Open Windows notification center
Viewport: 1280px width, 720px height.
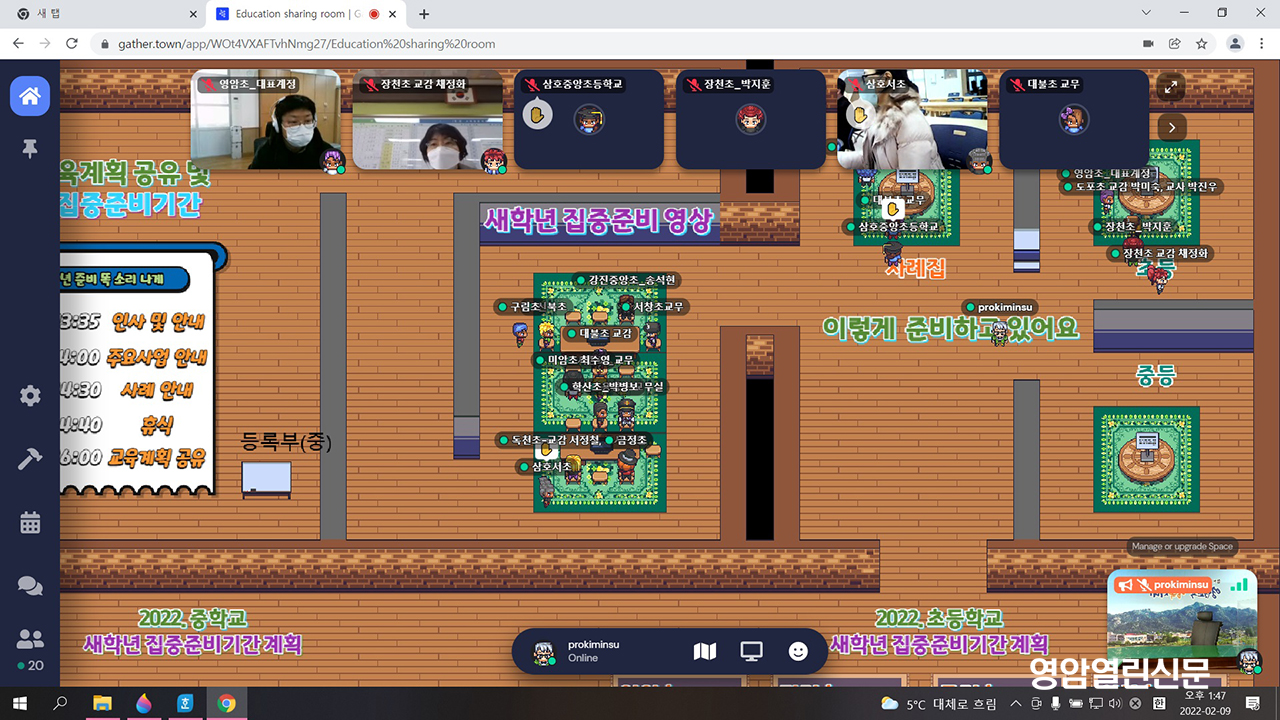pos(1251,704)
